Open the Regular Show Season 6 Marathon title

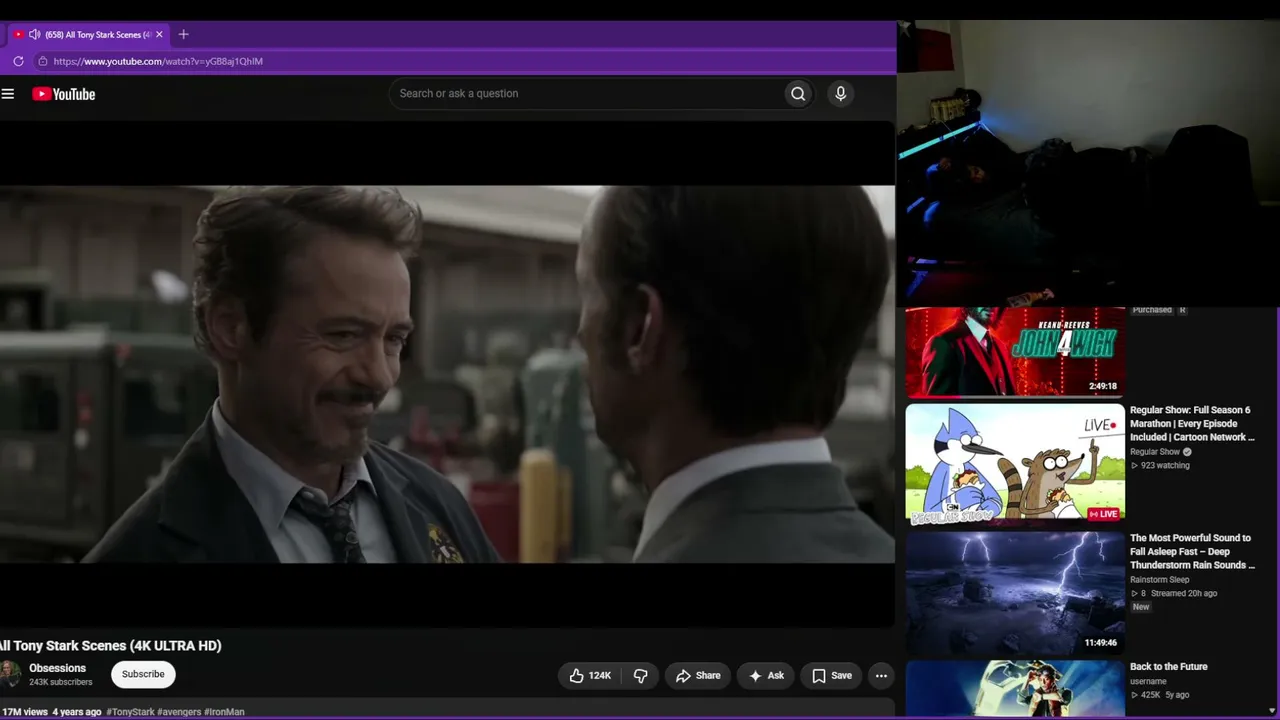click(x=1192, y=424)
